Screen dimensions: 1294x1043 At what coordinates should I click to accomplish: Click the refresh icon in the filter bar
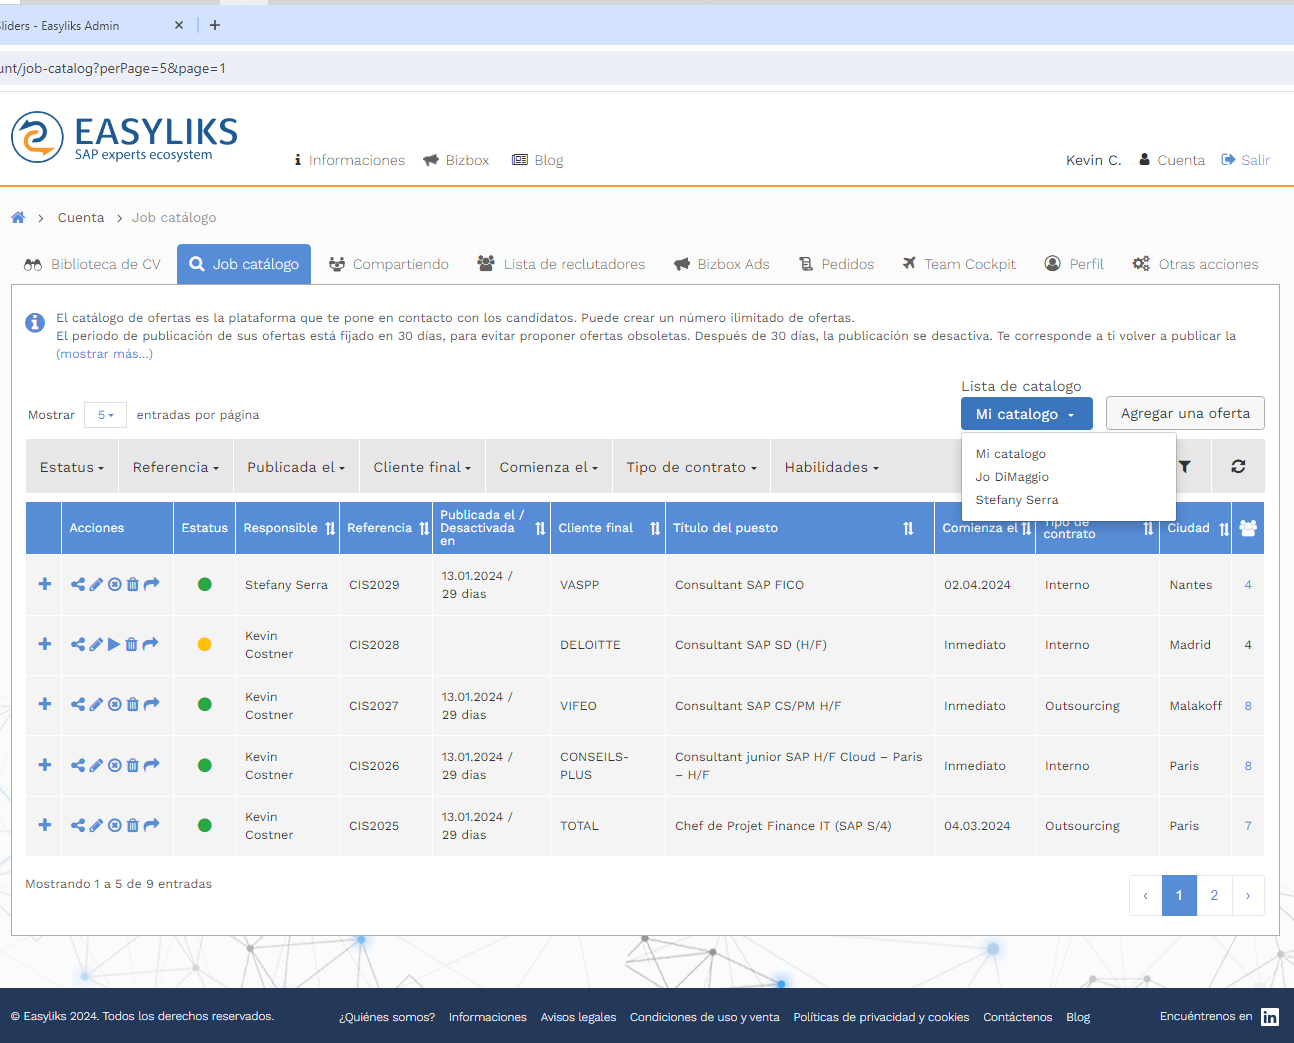(x=1238, y=467)
